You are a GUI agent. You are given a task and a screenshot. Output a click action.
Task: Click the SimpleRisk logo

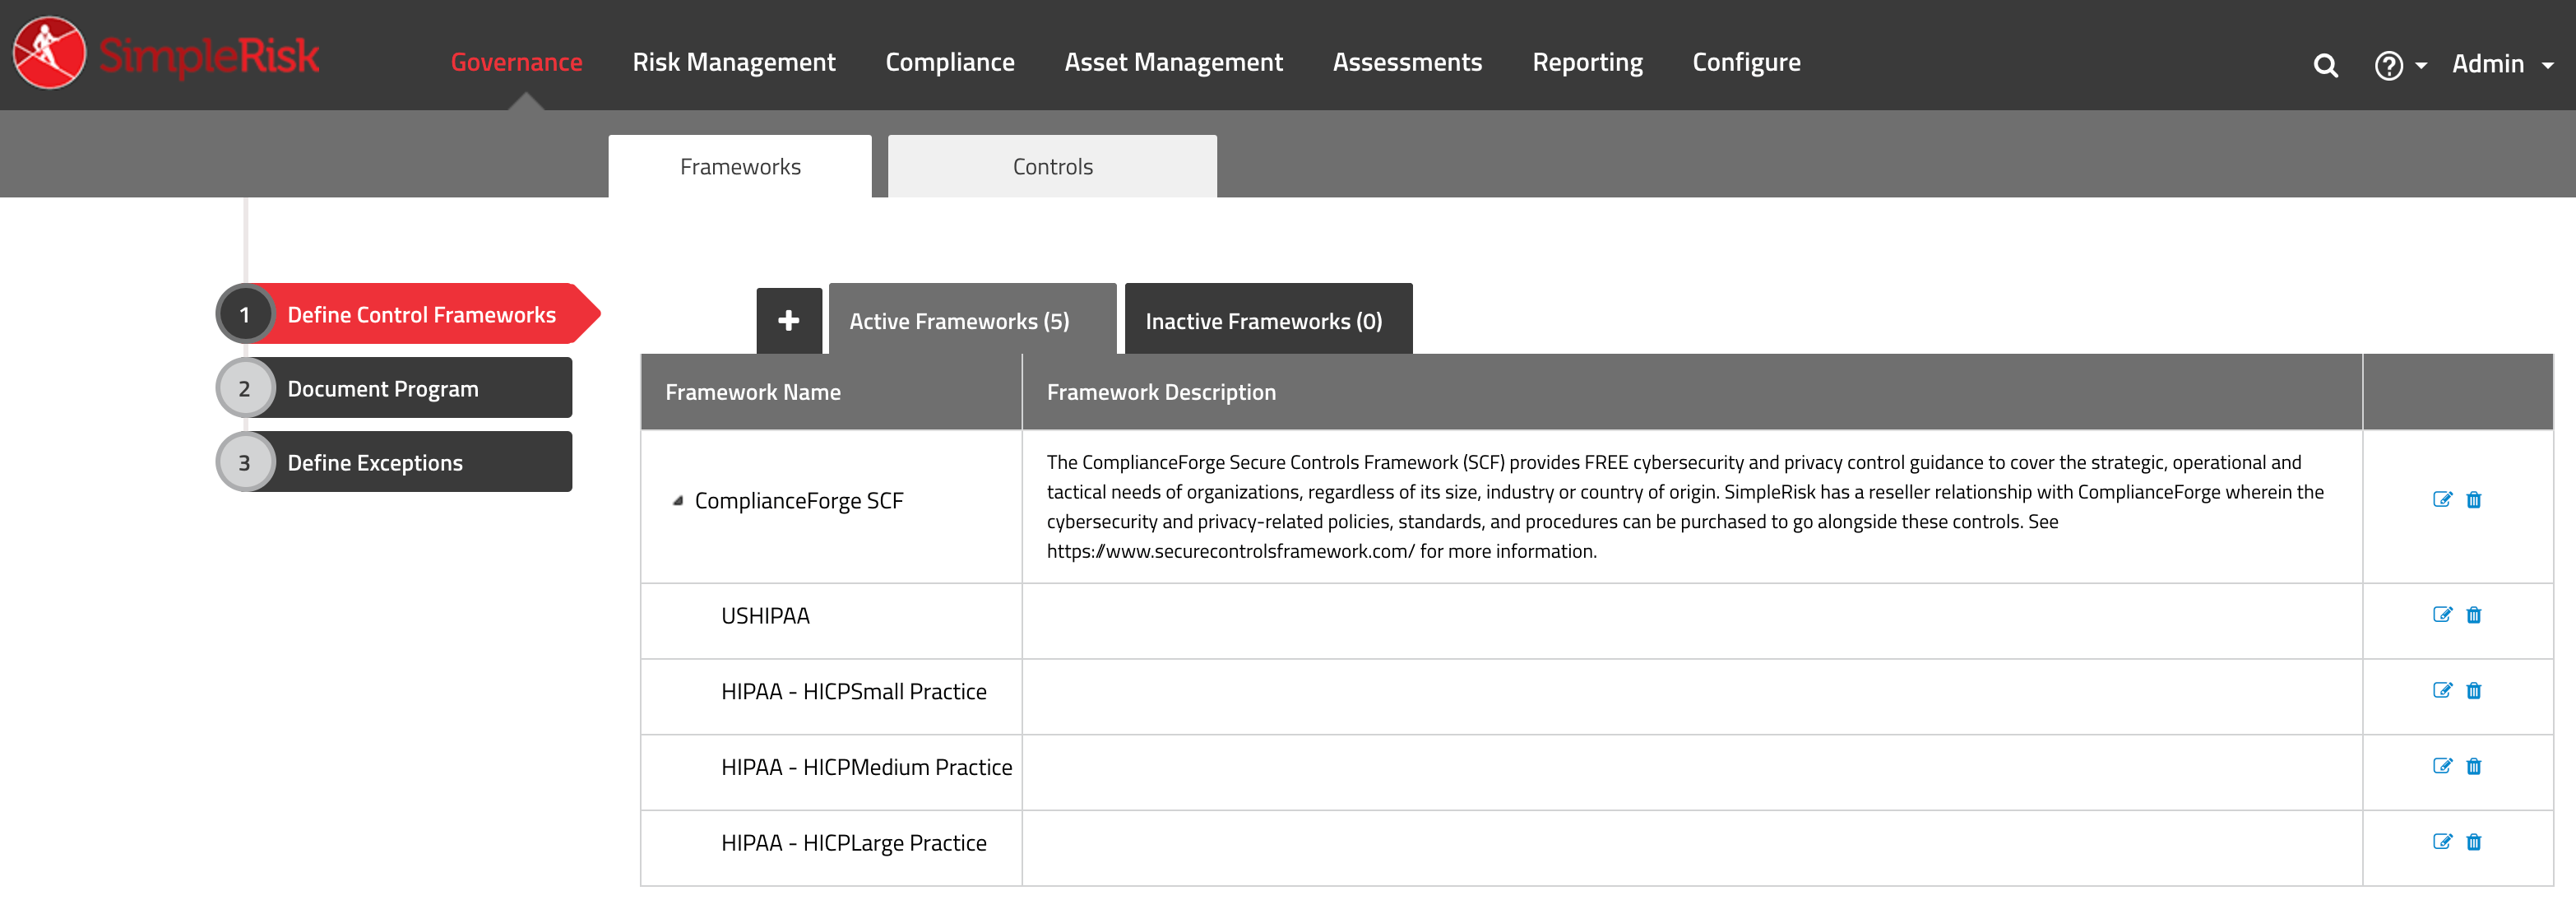click(166, 54)
